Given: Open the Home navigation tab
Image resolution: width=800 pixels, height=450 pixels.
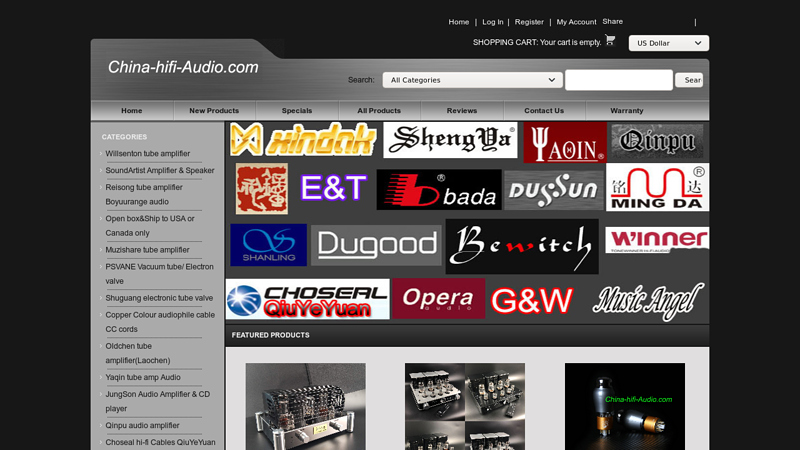Looking at the screenshot, I should coord(132,111).
